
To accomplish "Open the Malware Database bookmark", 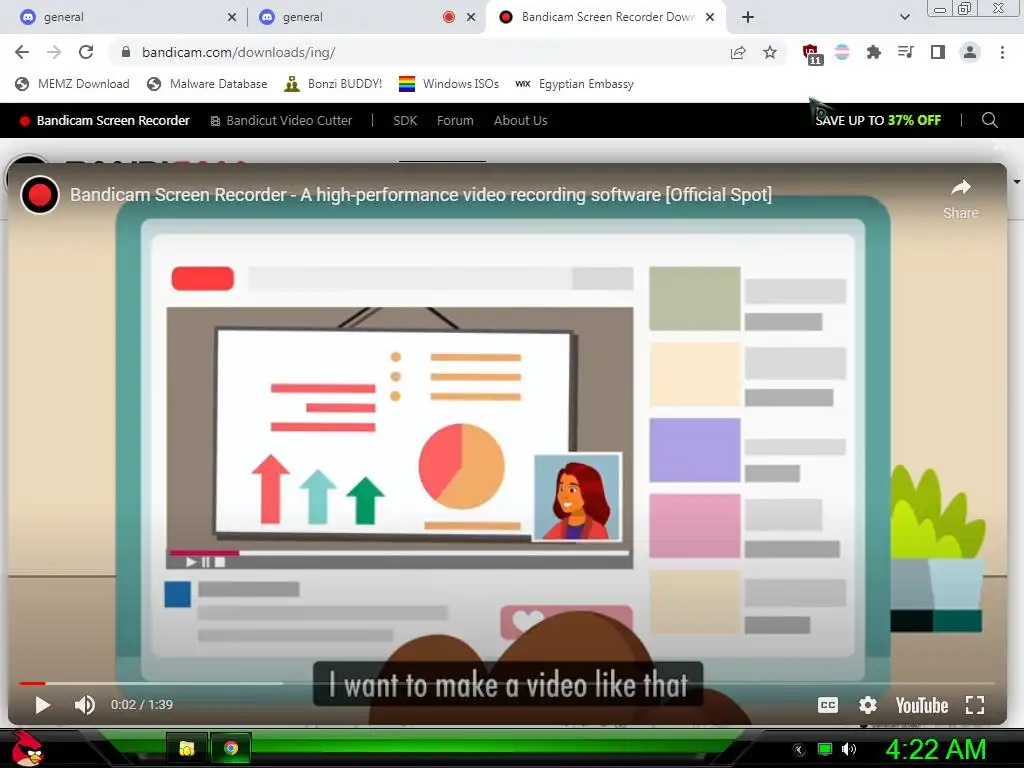I will [207, 84].
